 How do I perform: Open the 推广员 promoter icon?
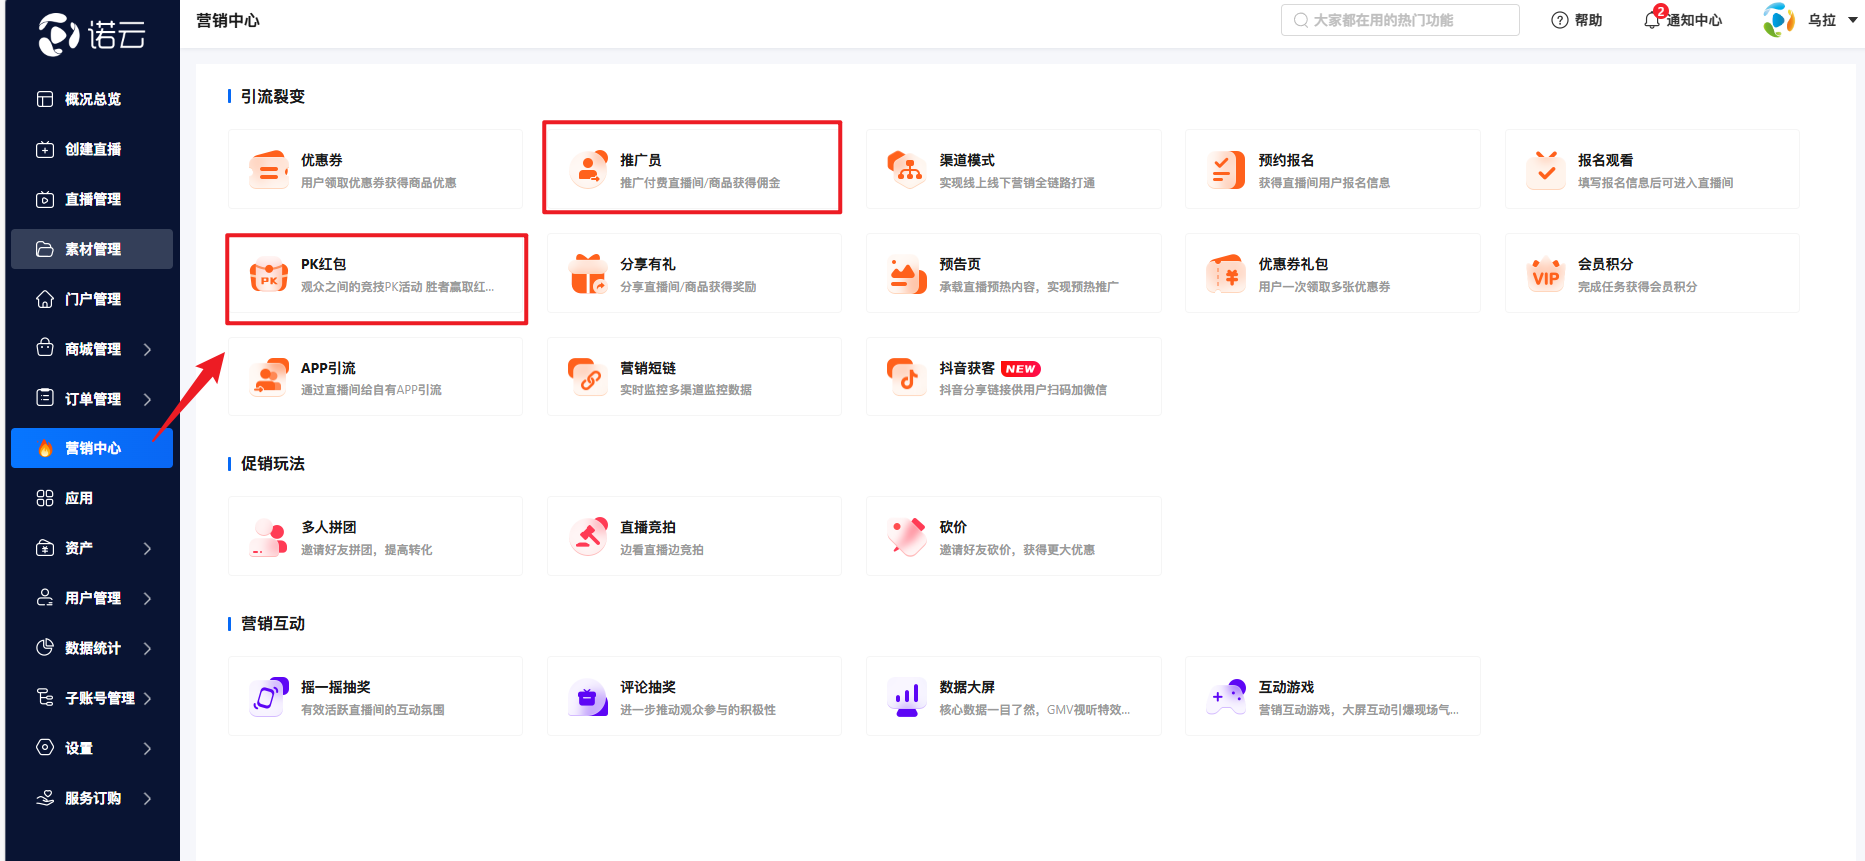tap(588, 170)
